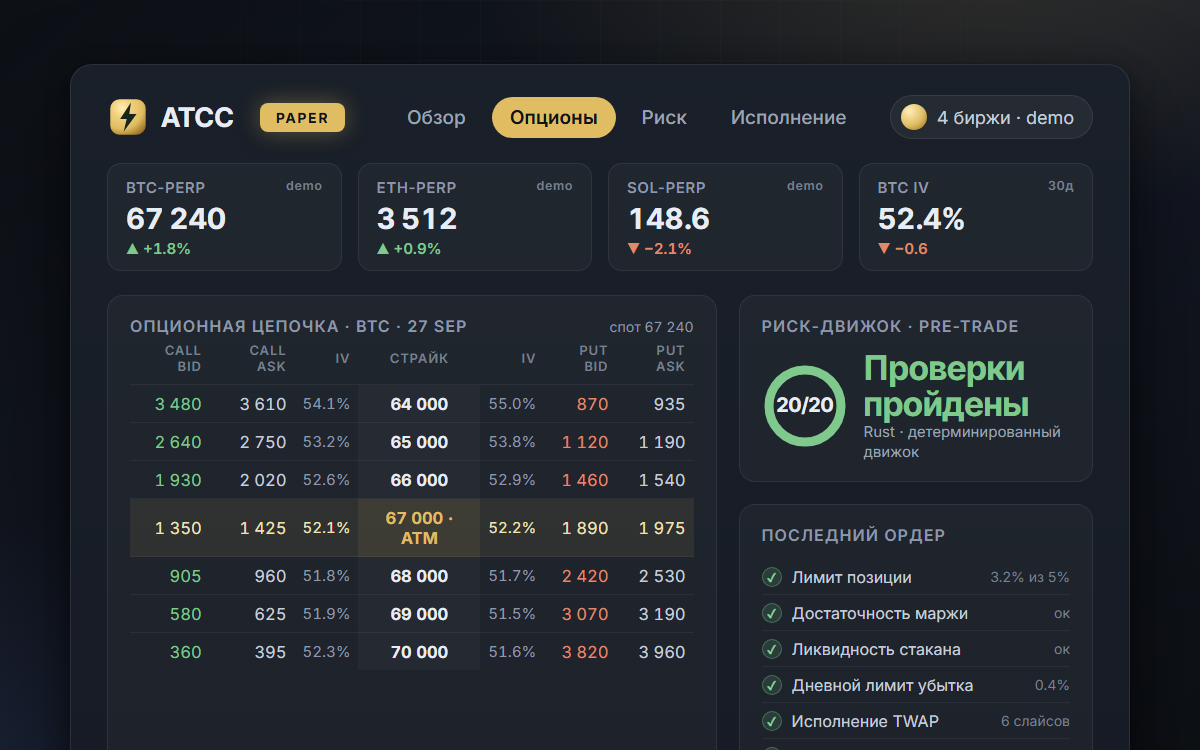
Task: Select the 66 000 strike
Action: tap(419, 480)
